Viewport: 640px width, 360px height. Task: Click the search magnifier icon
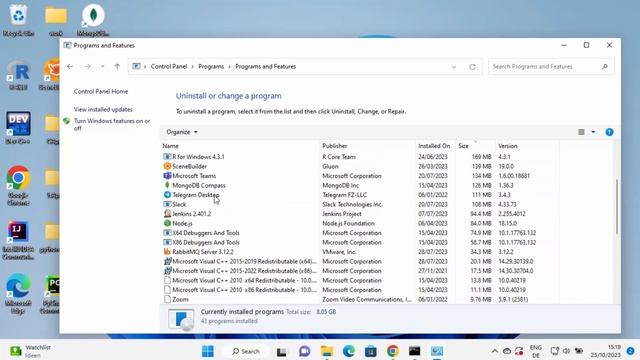[x=604, y=67]
